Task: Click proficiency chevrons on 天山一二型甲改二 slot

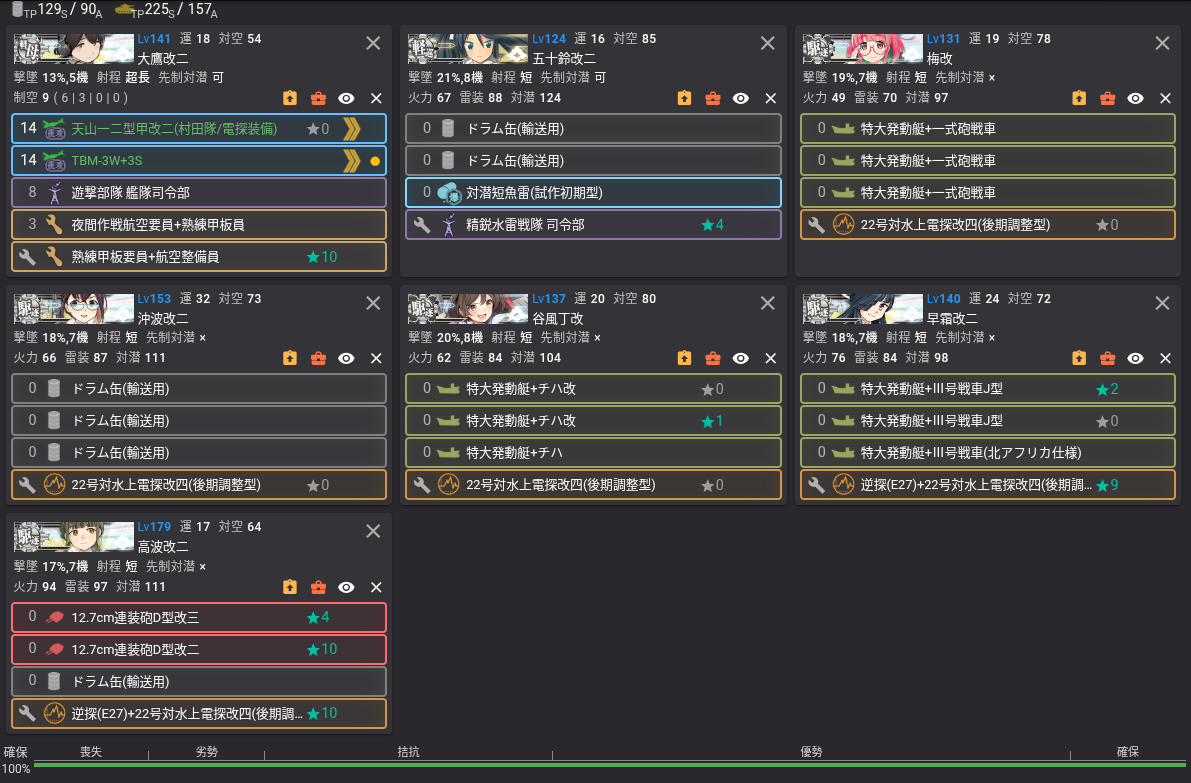Action: click(351, 129)
